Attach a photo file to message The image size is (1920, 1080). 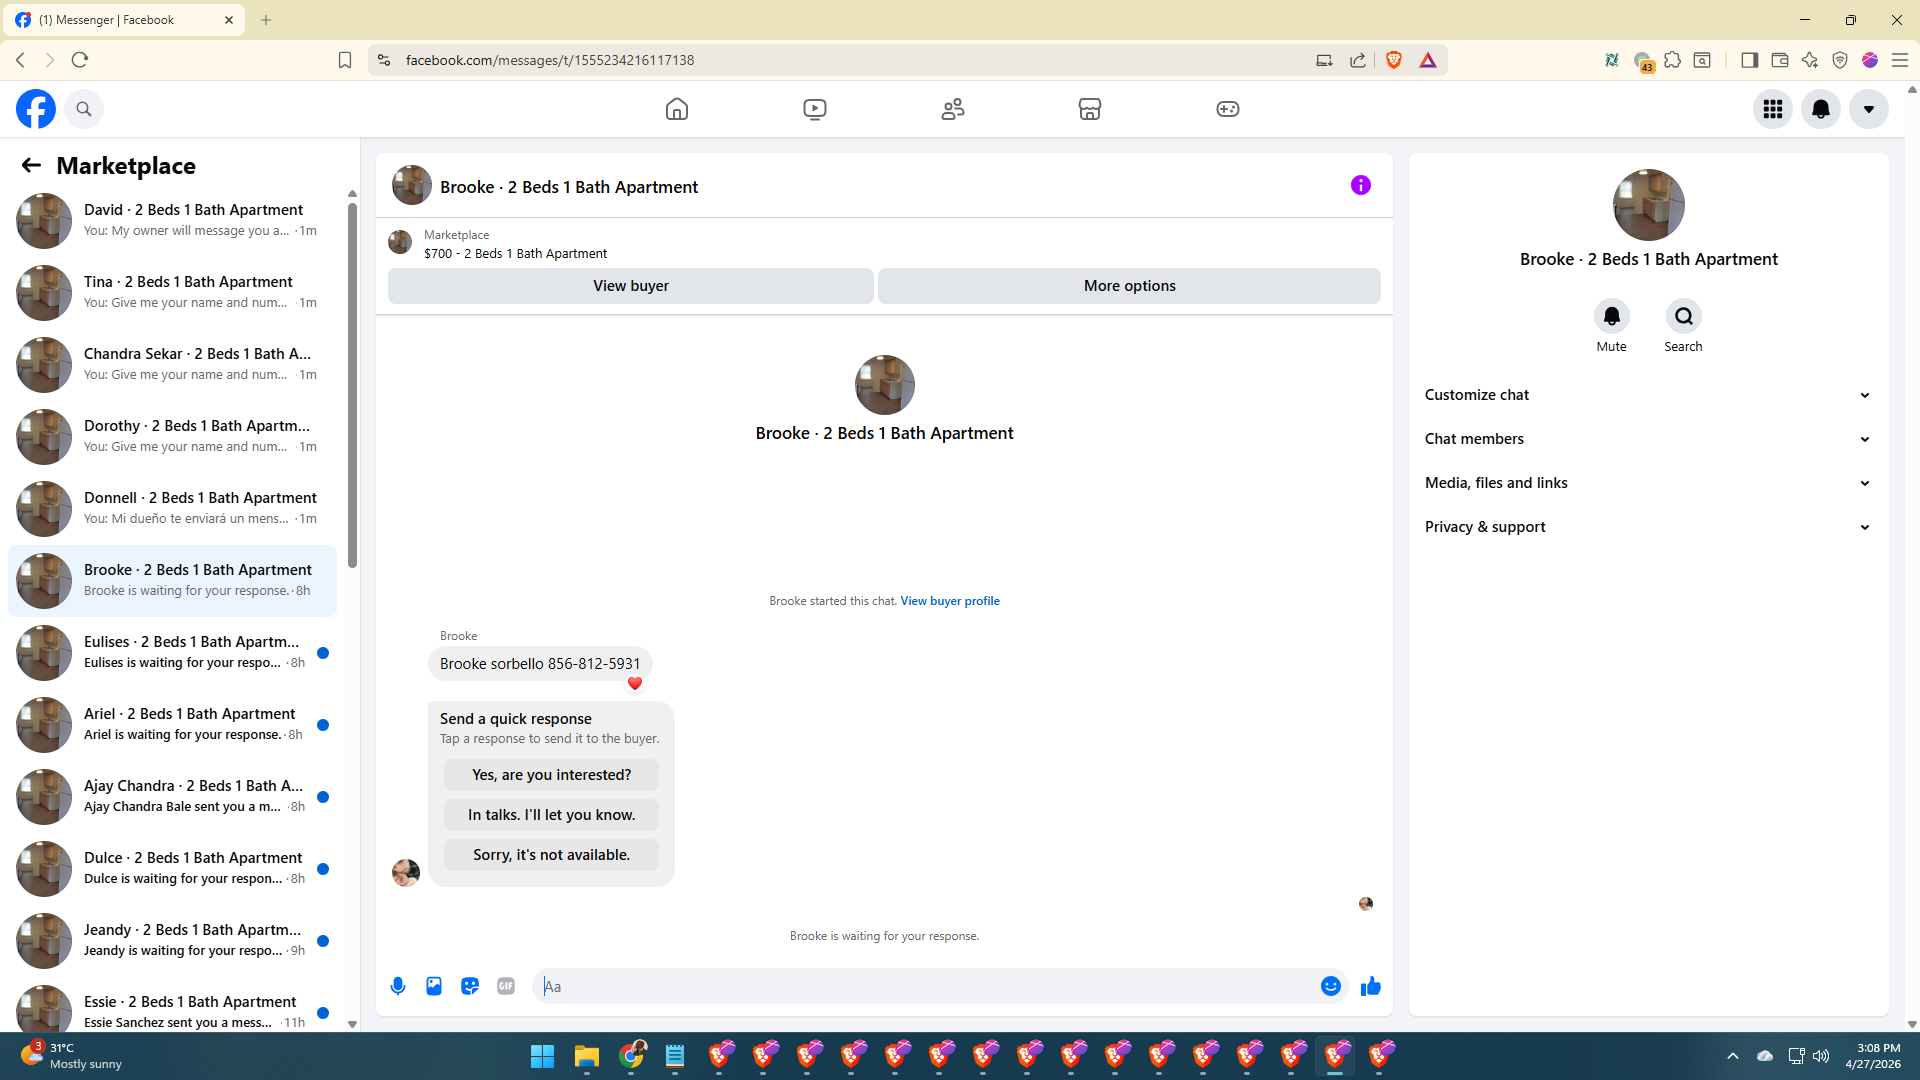(434, 986)
